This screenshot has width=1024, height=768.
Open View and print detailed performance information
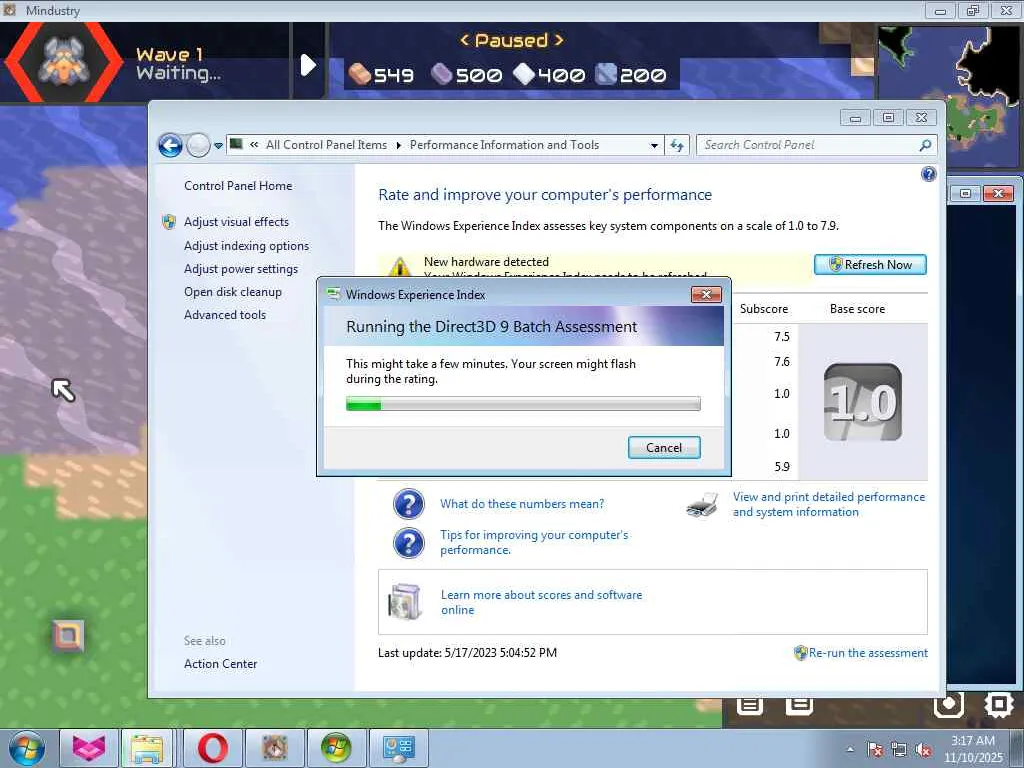[829, 504]
